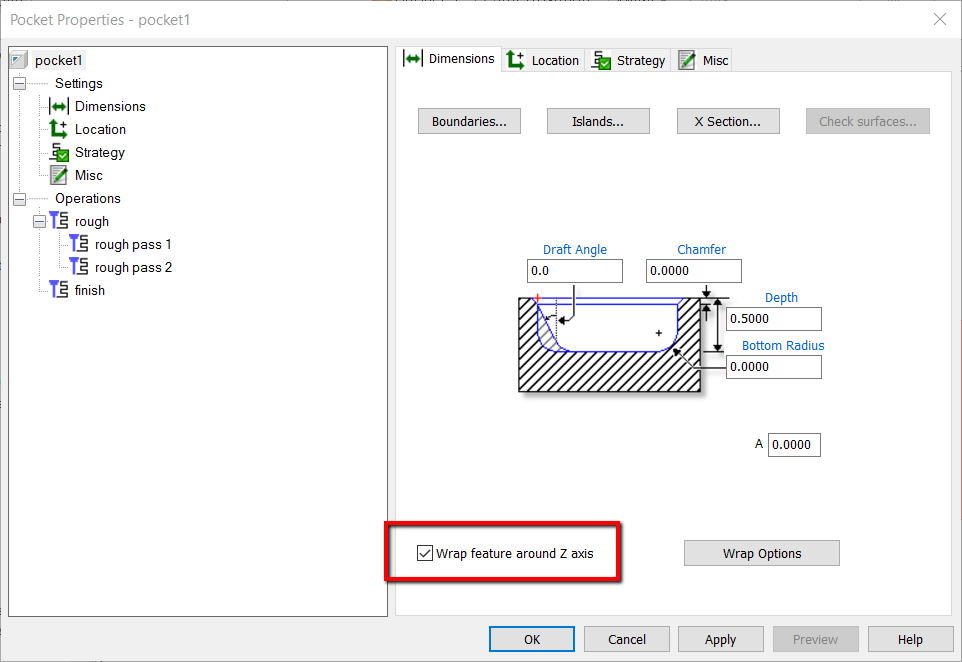
Task: Open the X Section dialog
Action: tap(728, 120)
